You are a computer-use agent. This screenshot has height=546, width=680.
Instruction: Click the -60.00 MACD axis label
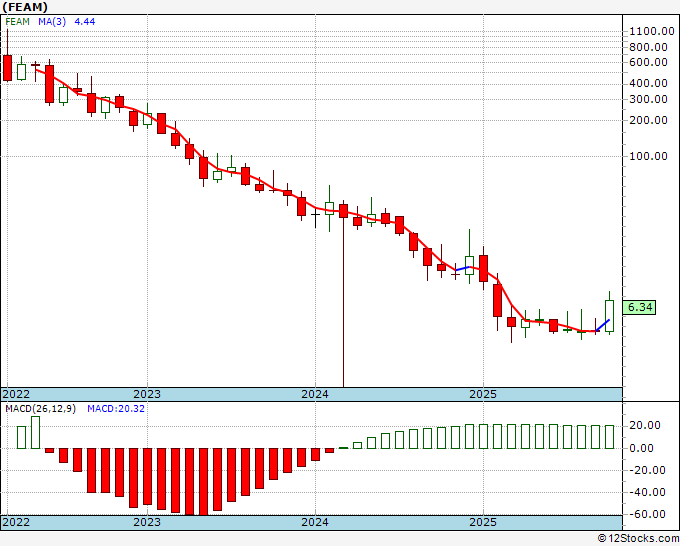tap(647, 514)
